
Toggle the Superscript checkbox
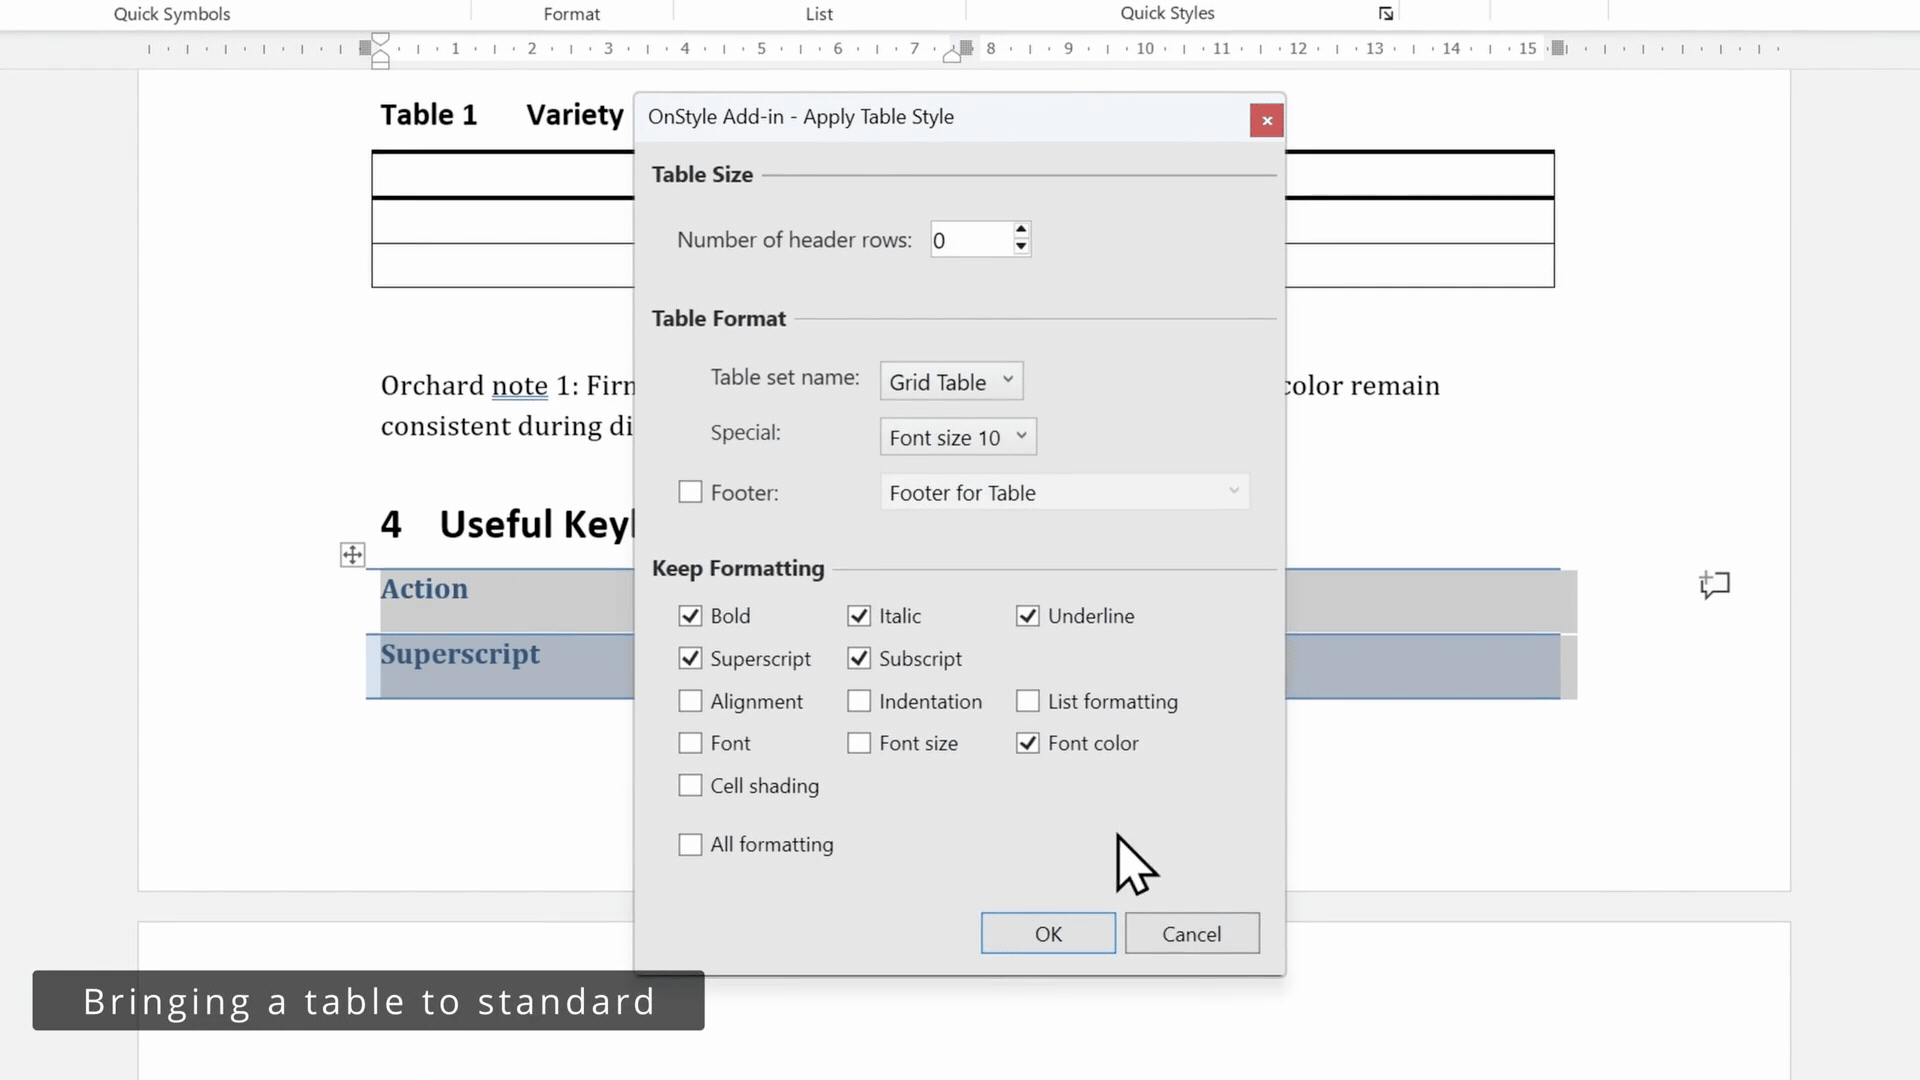[x=690, y=658]
